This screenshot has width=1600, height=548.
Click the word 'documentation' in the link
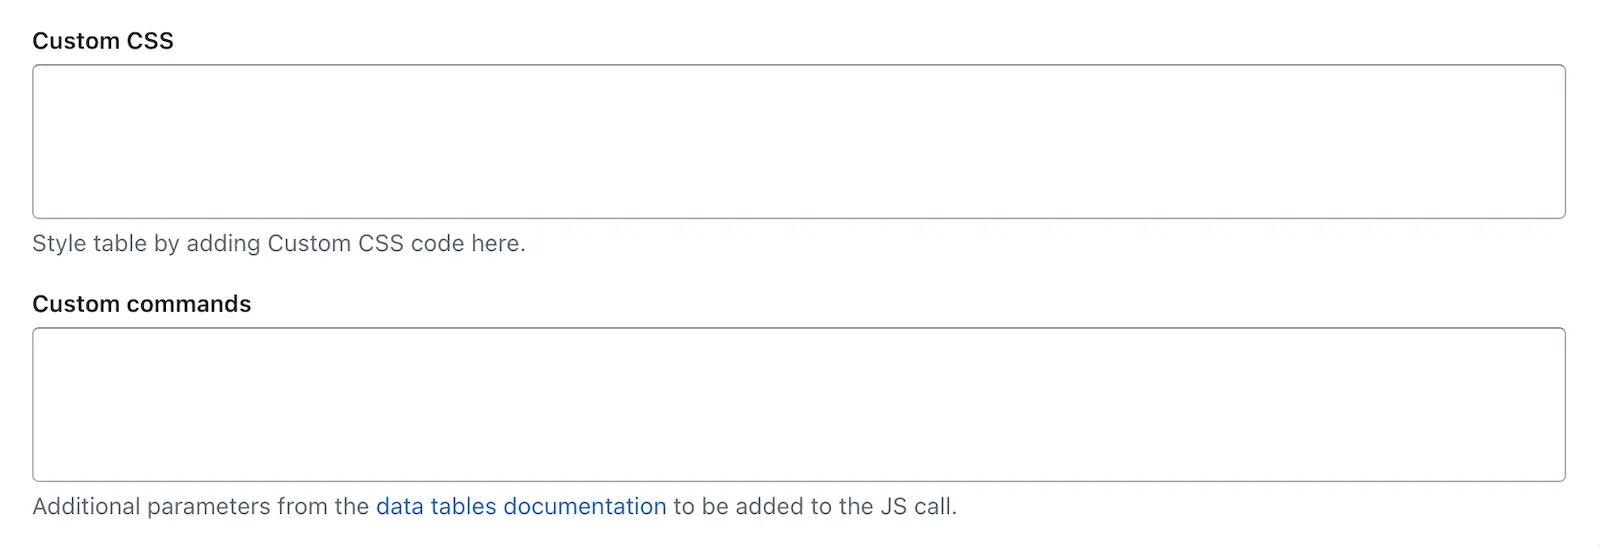click(x=585, y=506)
